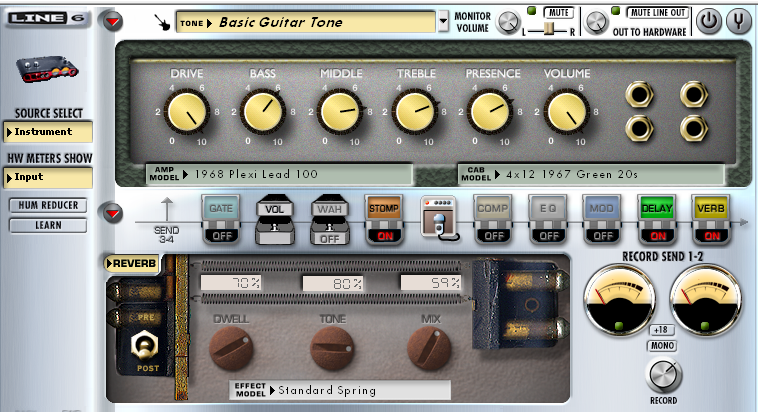
Task: Click the power standby button icon
Action: pyautogui.click(x=708, y=21)
